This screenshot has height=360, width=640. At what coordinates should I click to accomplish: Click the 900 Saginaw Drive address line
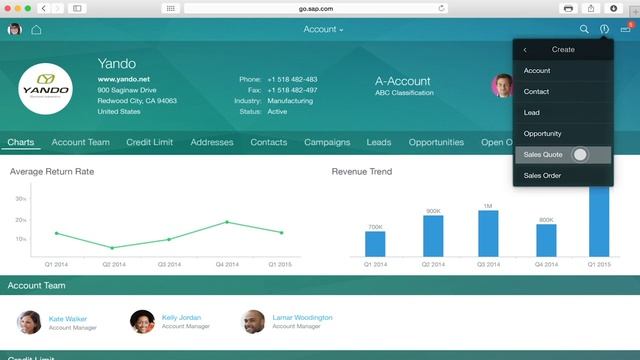(127, 90)
